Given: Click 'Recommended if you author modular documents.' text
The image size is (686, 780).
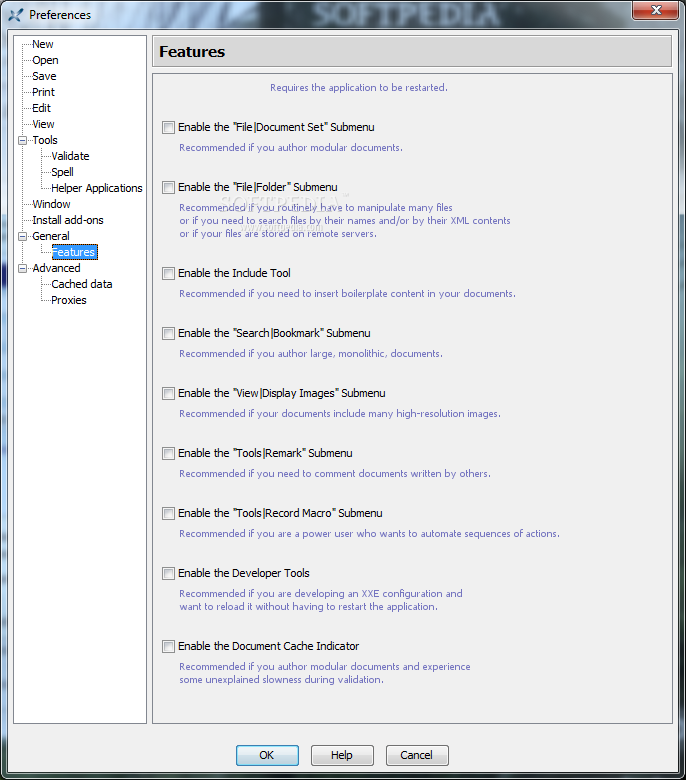Looking at the screenshot, I should pyautogui.click(x=291, y=148).
